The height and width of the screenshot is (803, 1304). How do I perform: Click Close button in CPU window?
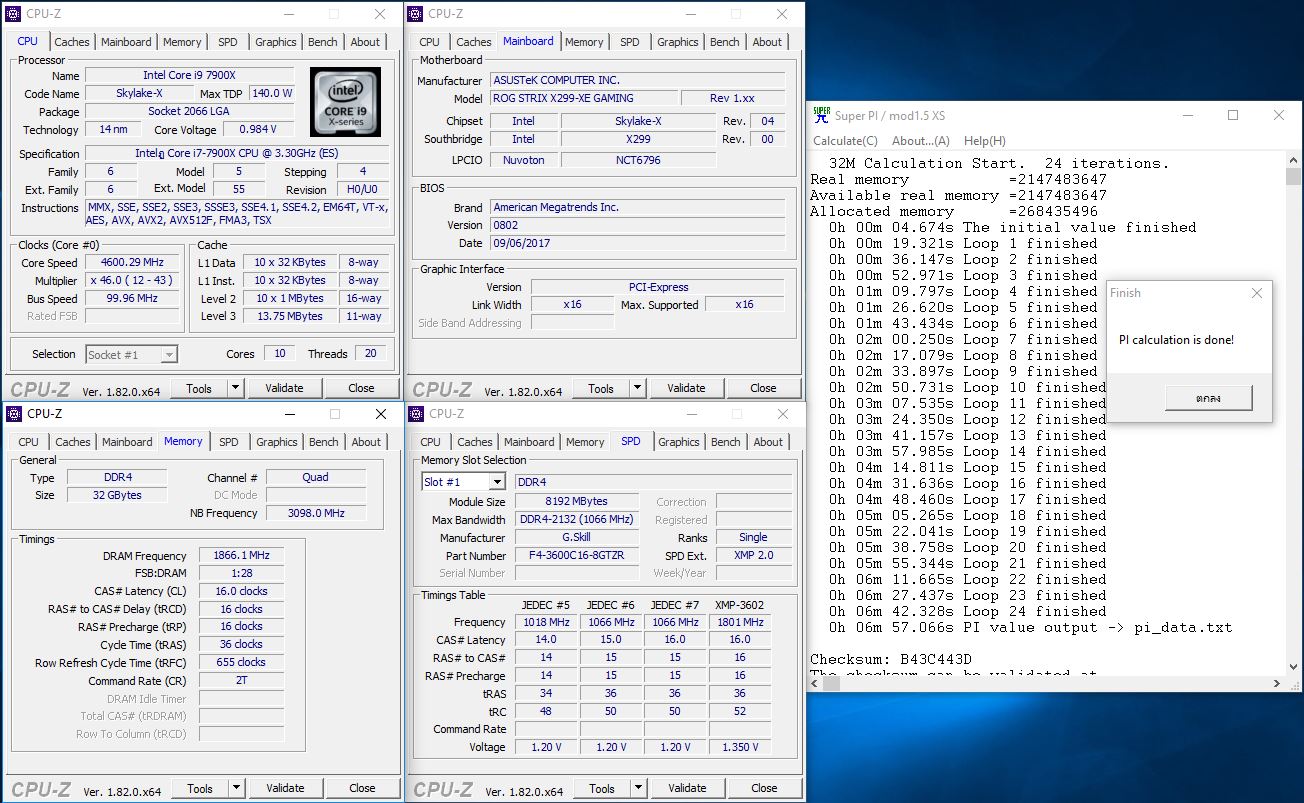pos(361,388)
